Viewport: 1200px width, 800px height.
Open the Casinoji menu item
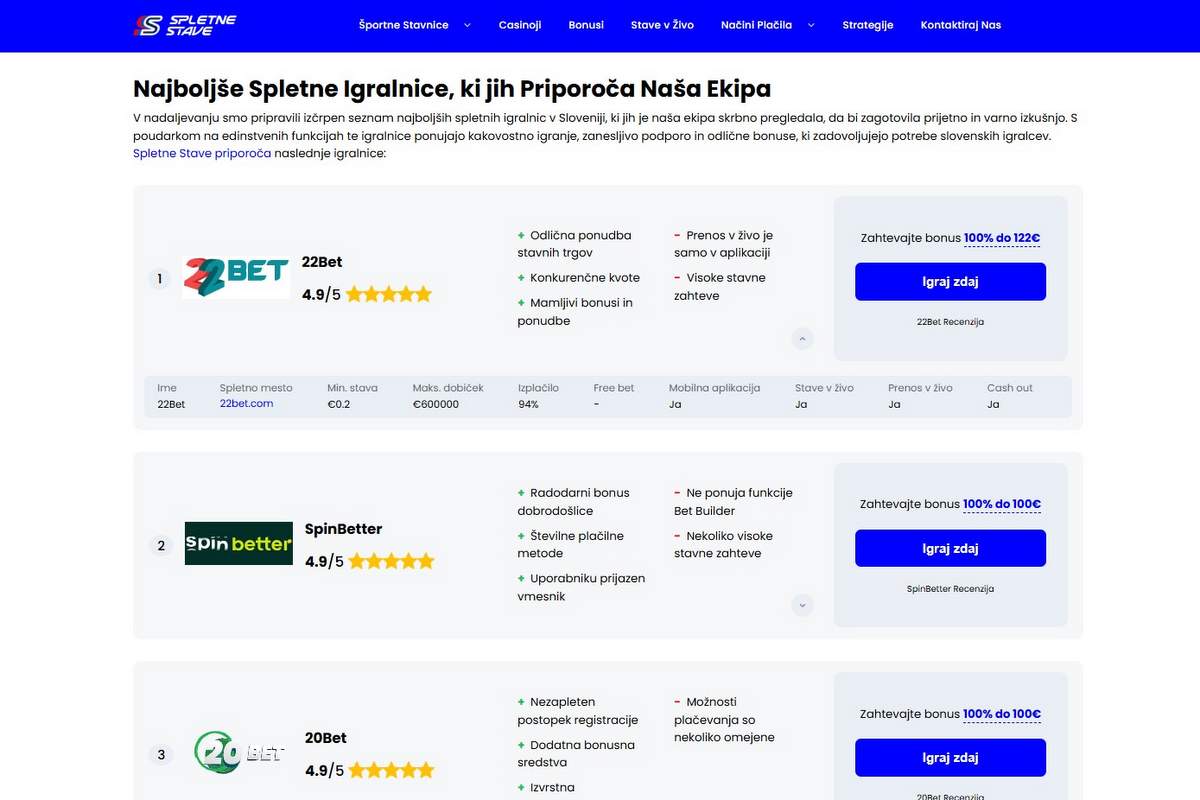(520, 25)
